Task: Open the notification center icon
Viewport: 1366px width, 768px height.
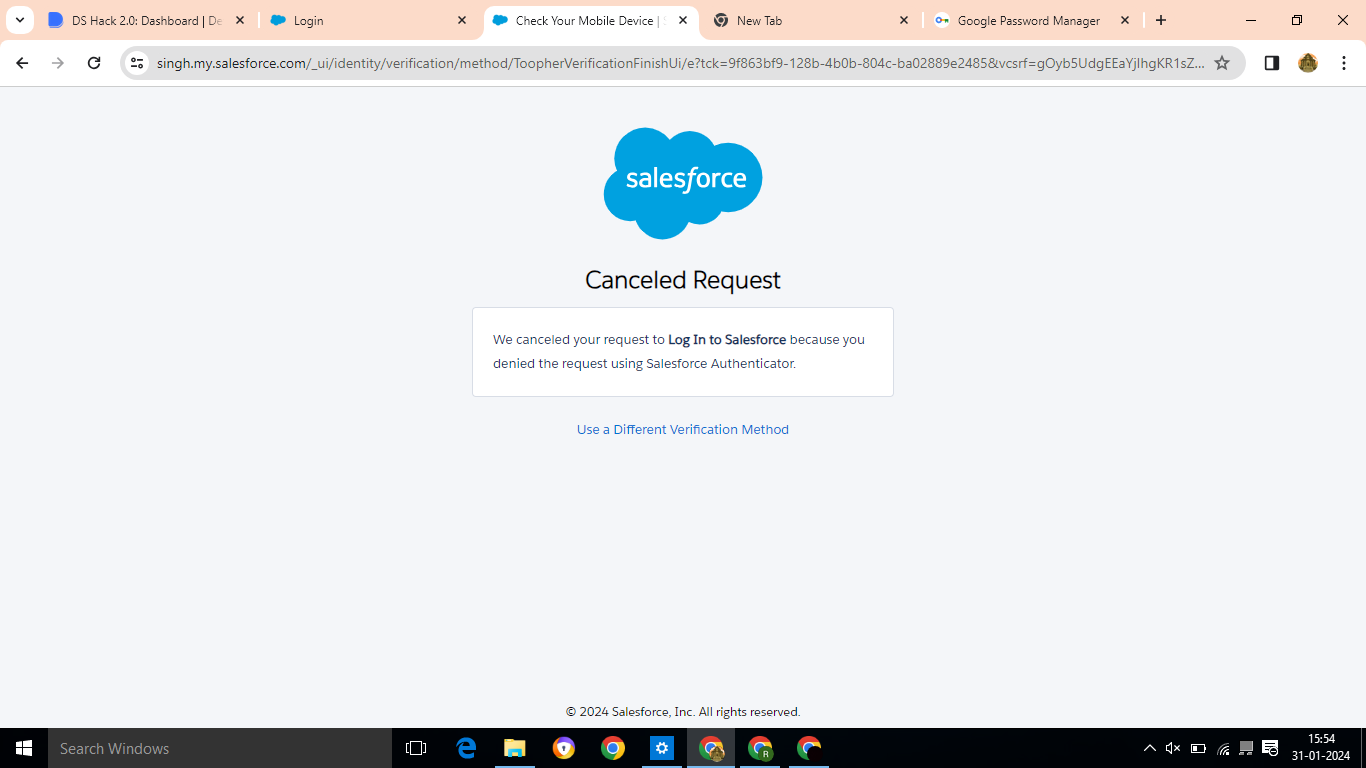Action: click(x=1270, y=748)
